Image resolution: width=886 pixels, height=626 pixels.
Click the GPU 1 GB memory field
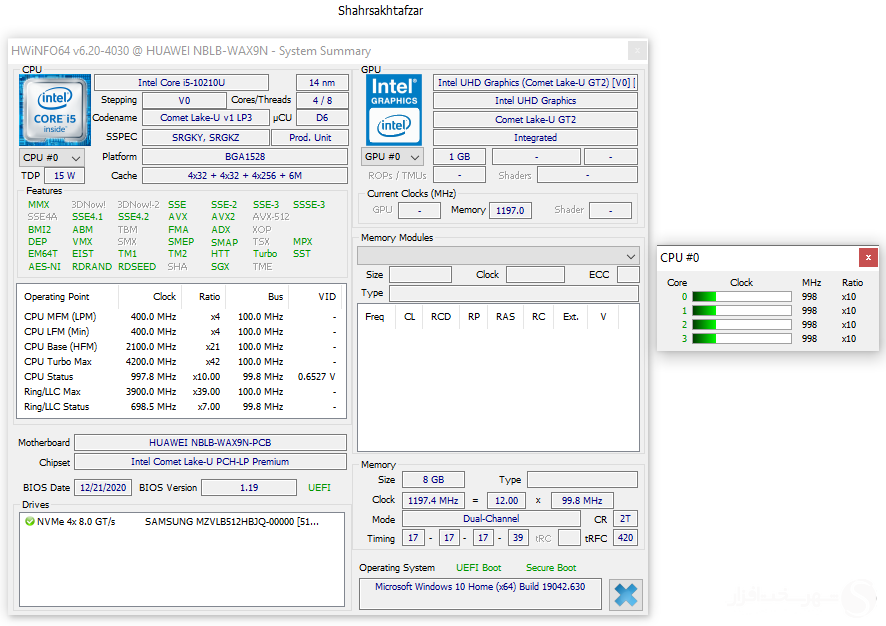(459, 156)
